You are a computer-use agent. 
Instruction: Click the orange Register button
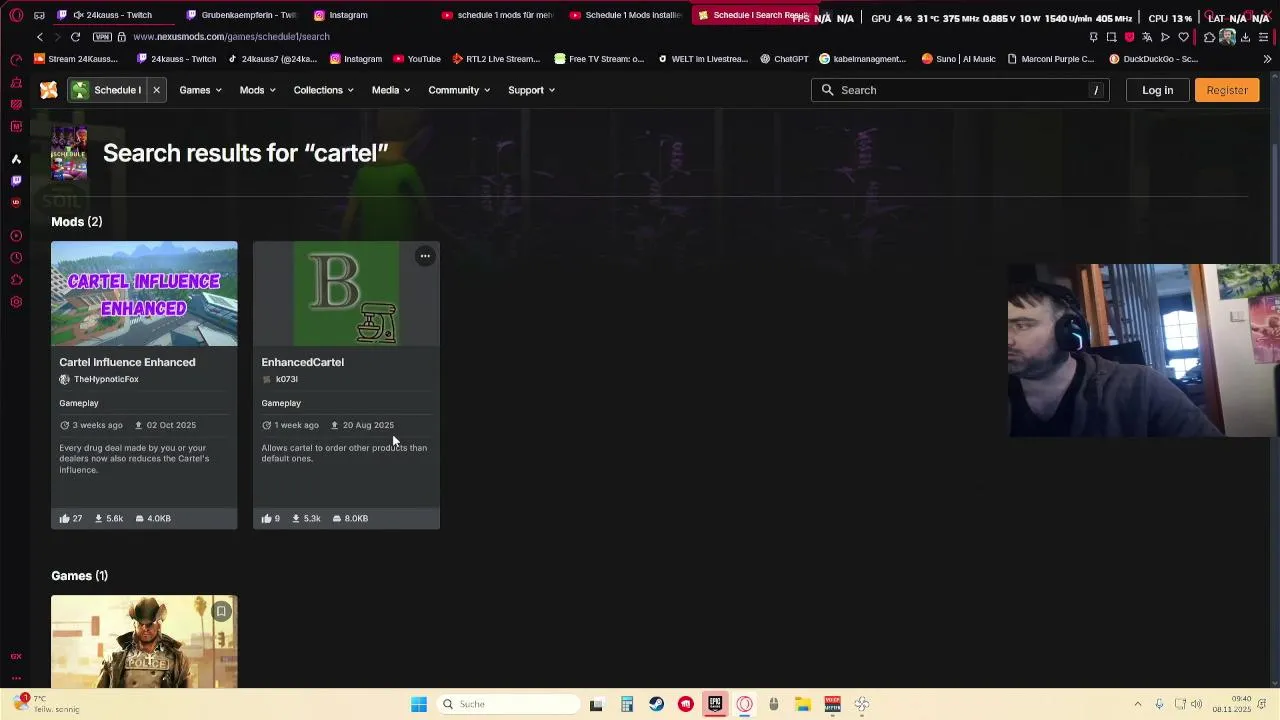[1227, 90]
